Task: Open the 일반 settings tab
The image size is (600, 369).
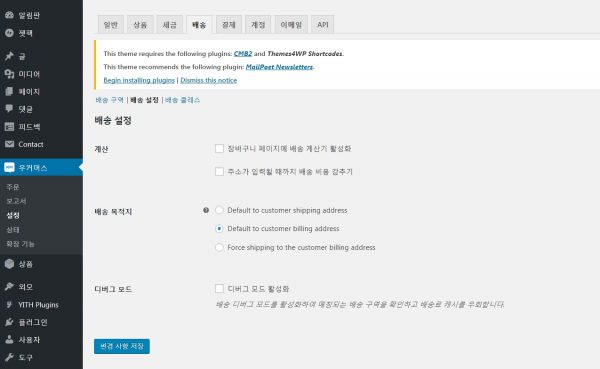Action: pyautogui.click(x=111, y=24)
